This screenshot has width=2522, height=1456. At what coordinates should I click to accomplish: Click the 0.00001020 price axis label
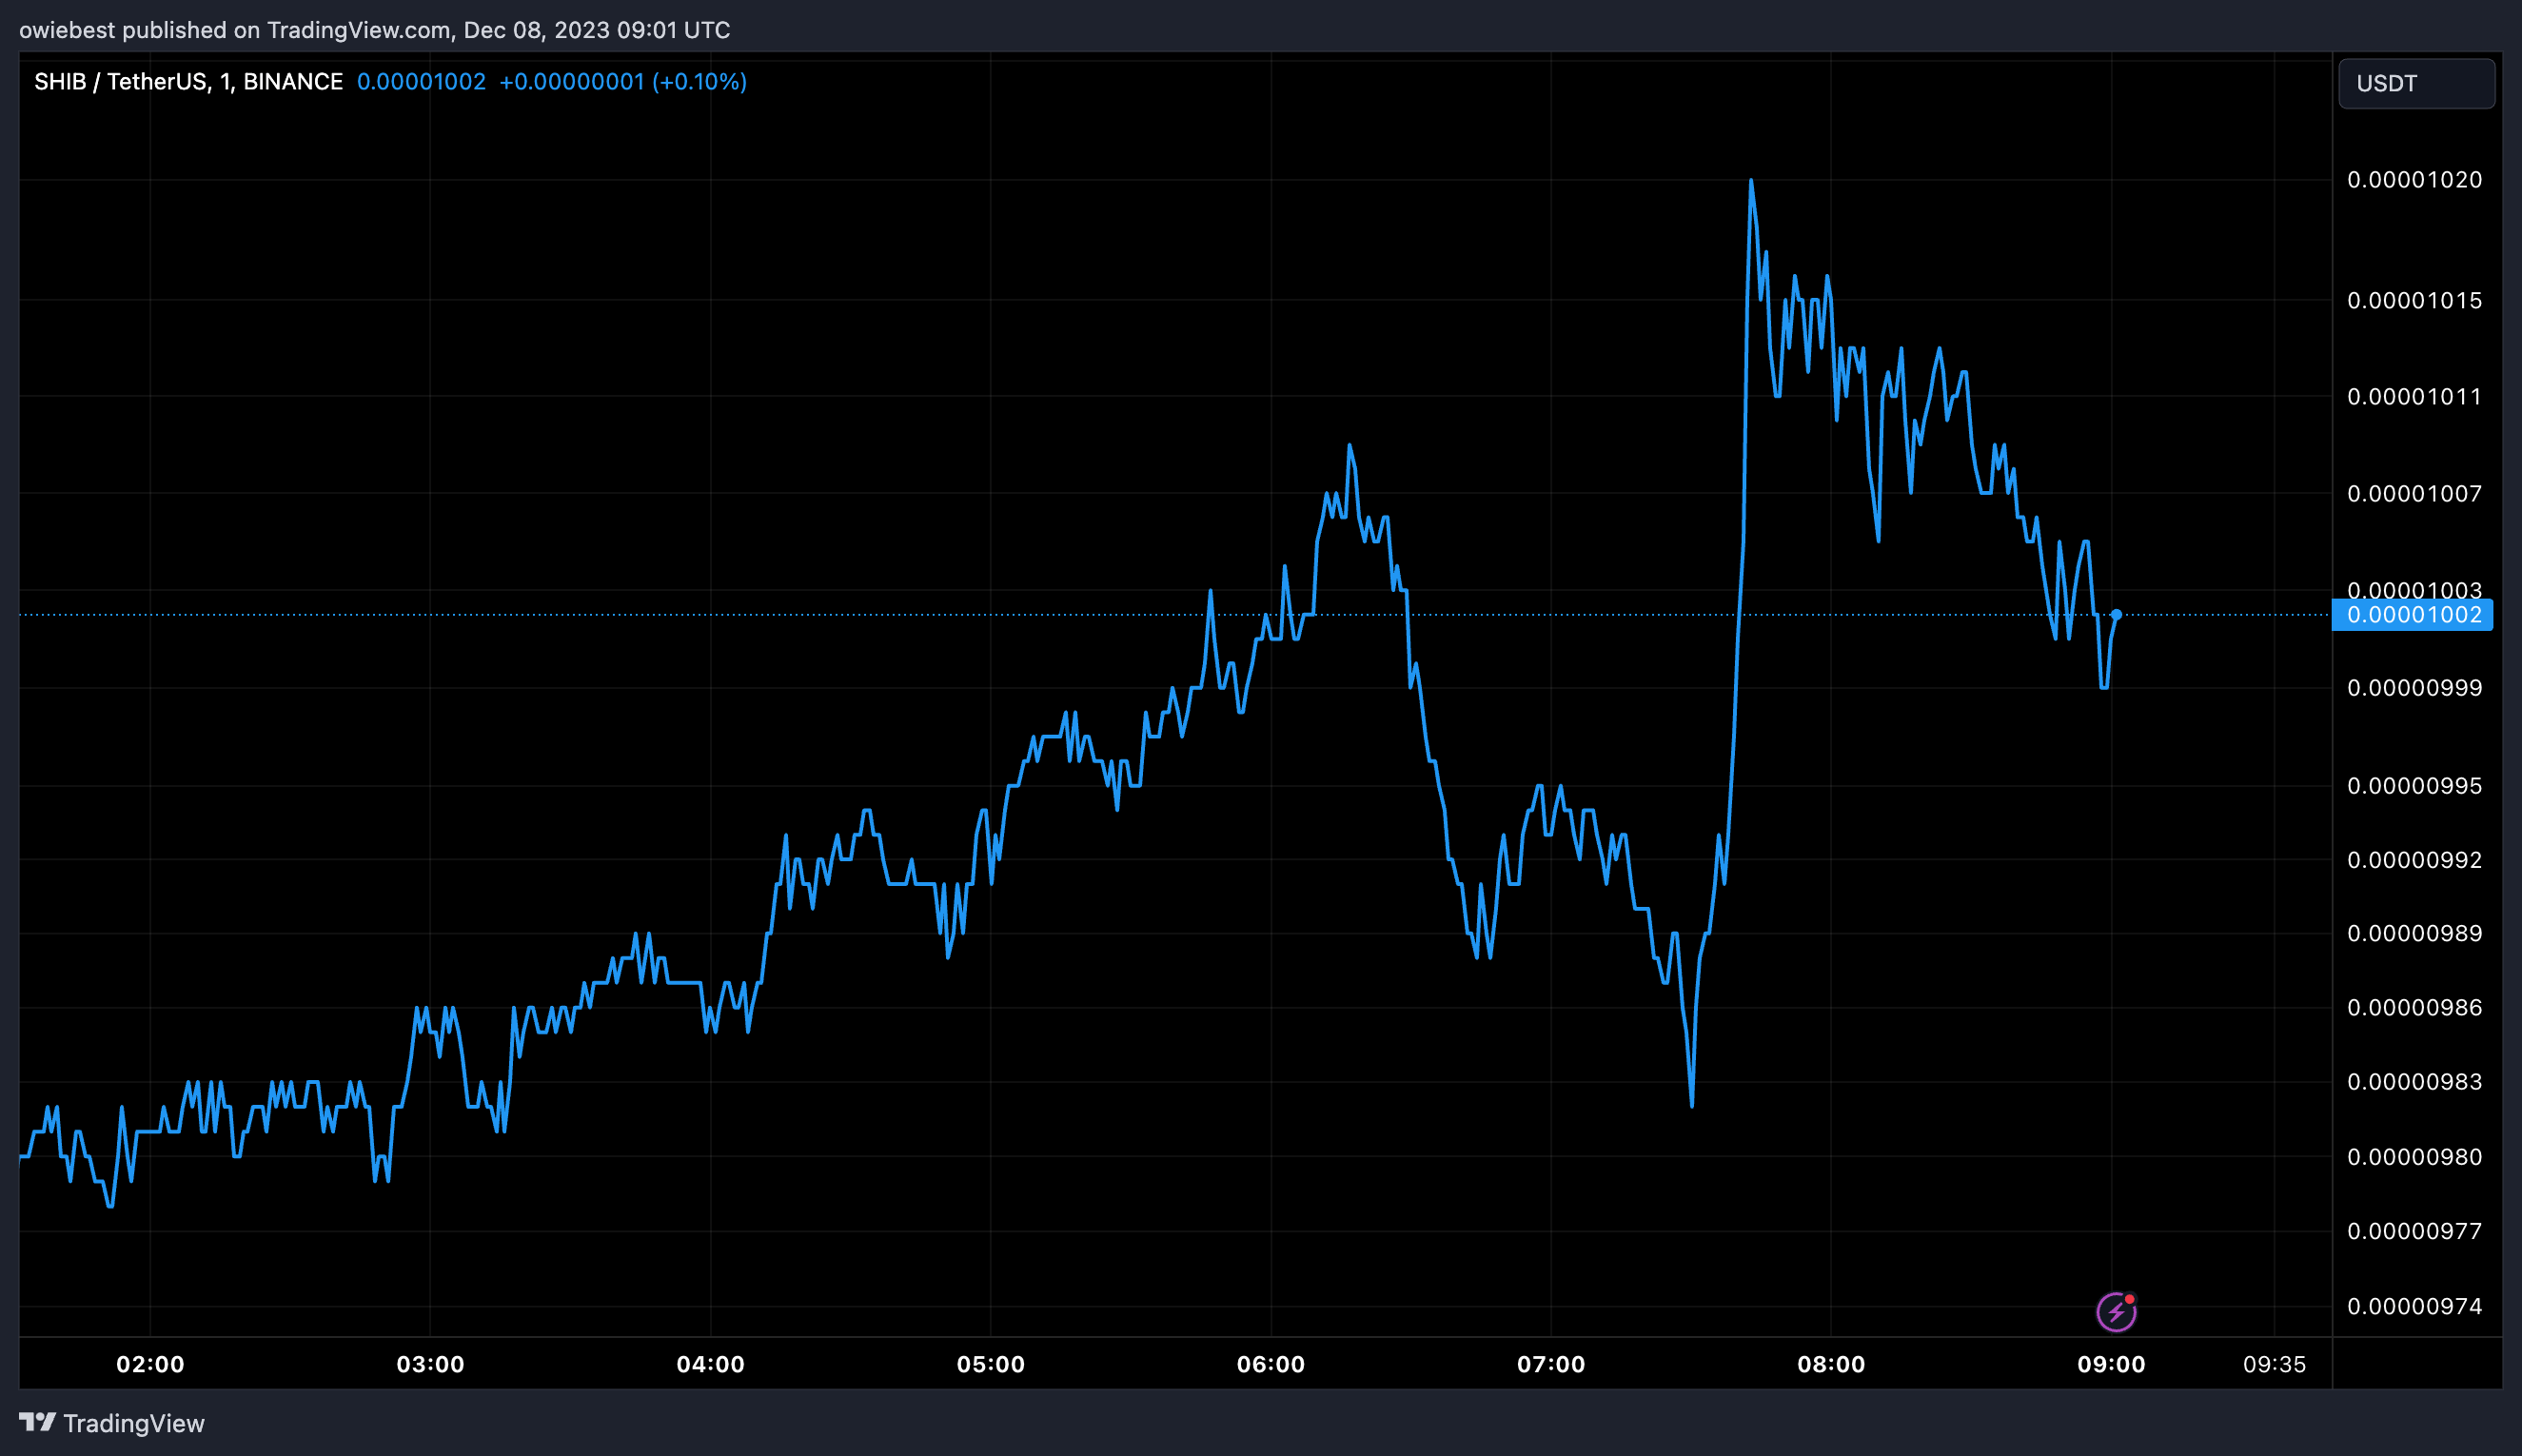point(2414,180)
